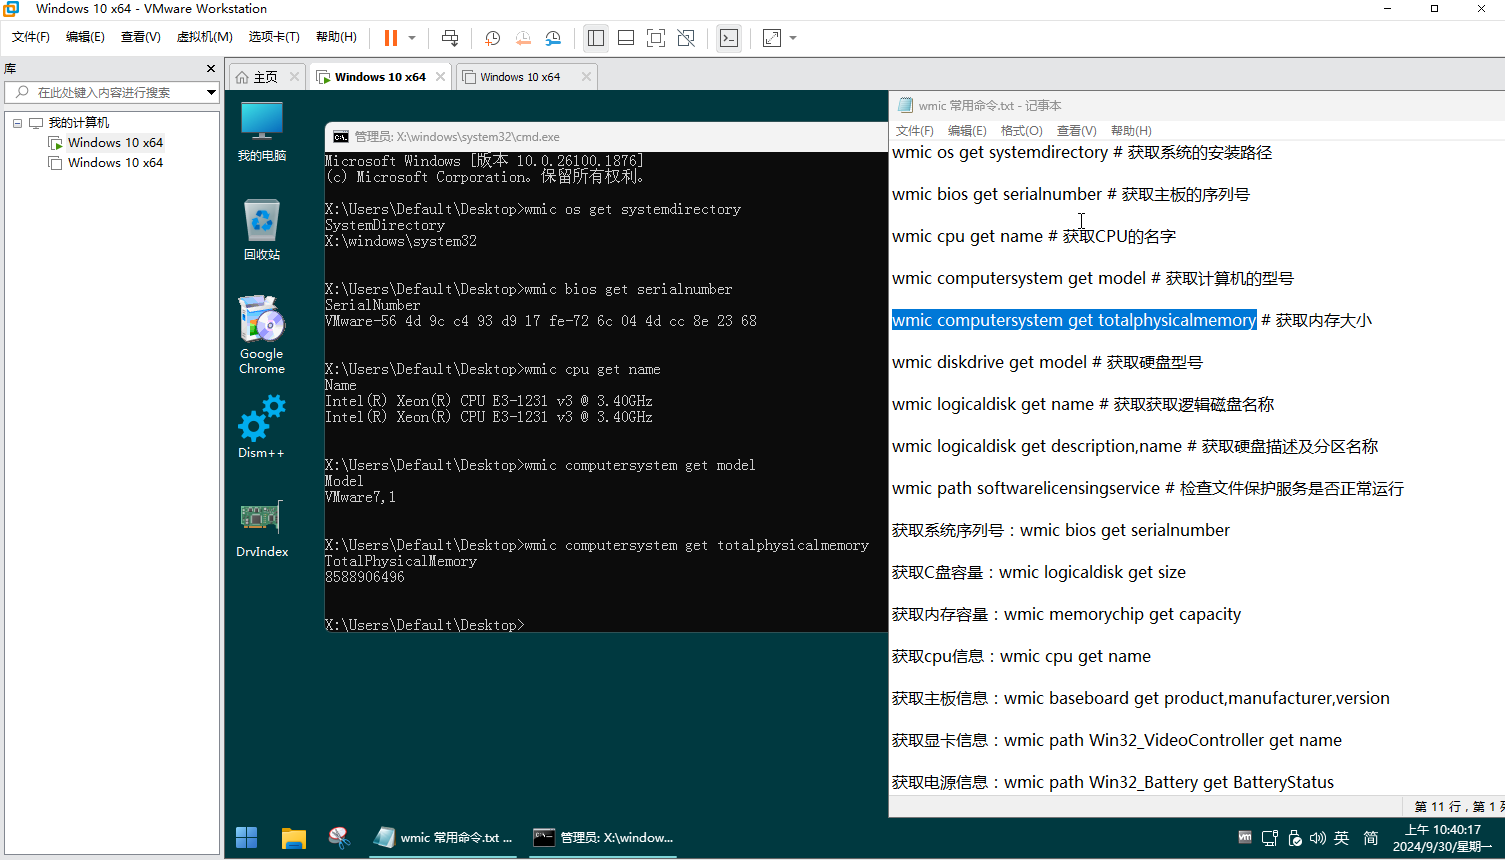This screenshot has height=860, width=1505.
Task: Open File Explorer from guest taskbar
Action: (293, 838)
